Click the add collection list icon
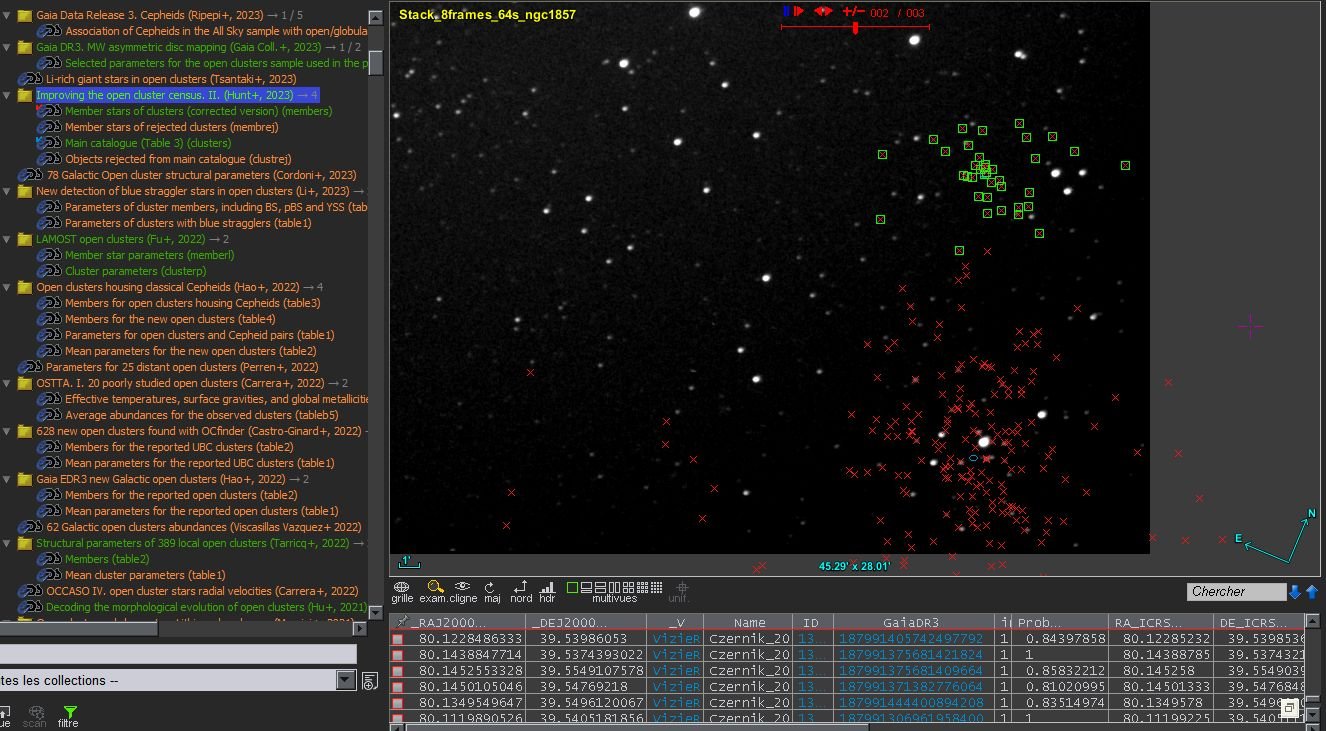The width and height of the screenshot is (1326, 731). pyautogui.click(x=369, y=681)
